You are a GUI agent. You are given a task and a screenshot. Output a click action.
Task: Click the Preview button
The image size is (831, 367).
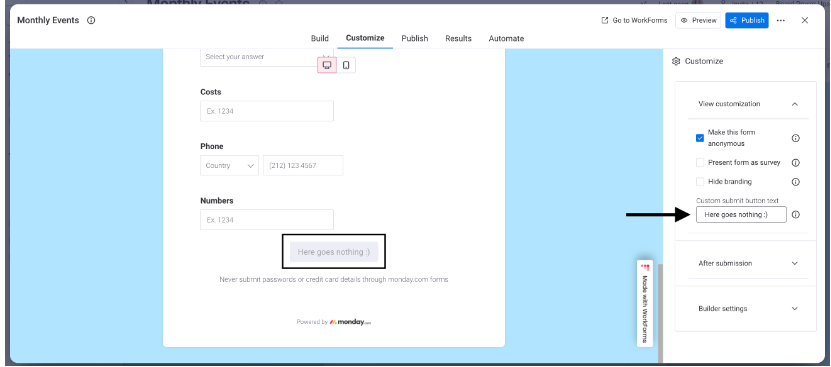tap(698, 21)
